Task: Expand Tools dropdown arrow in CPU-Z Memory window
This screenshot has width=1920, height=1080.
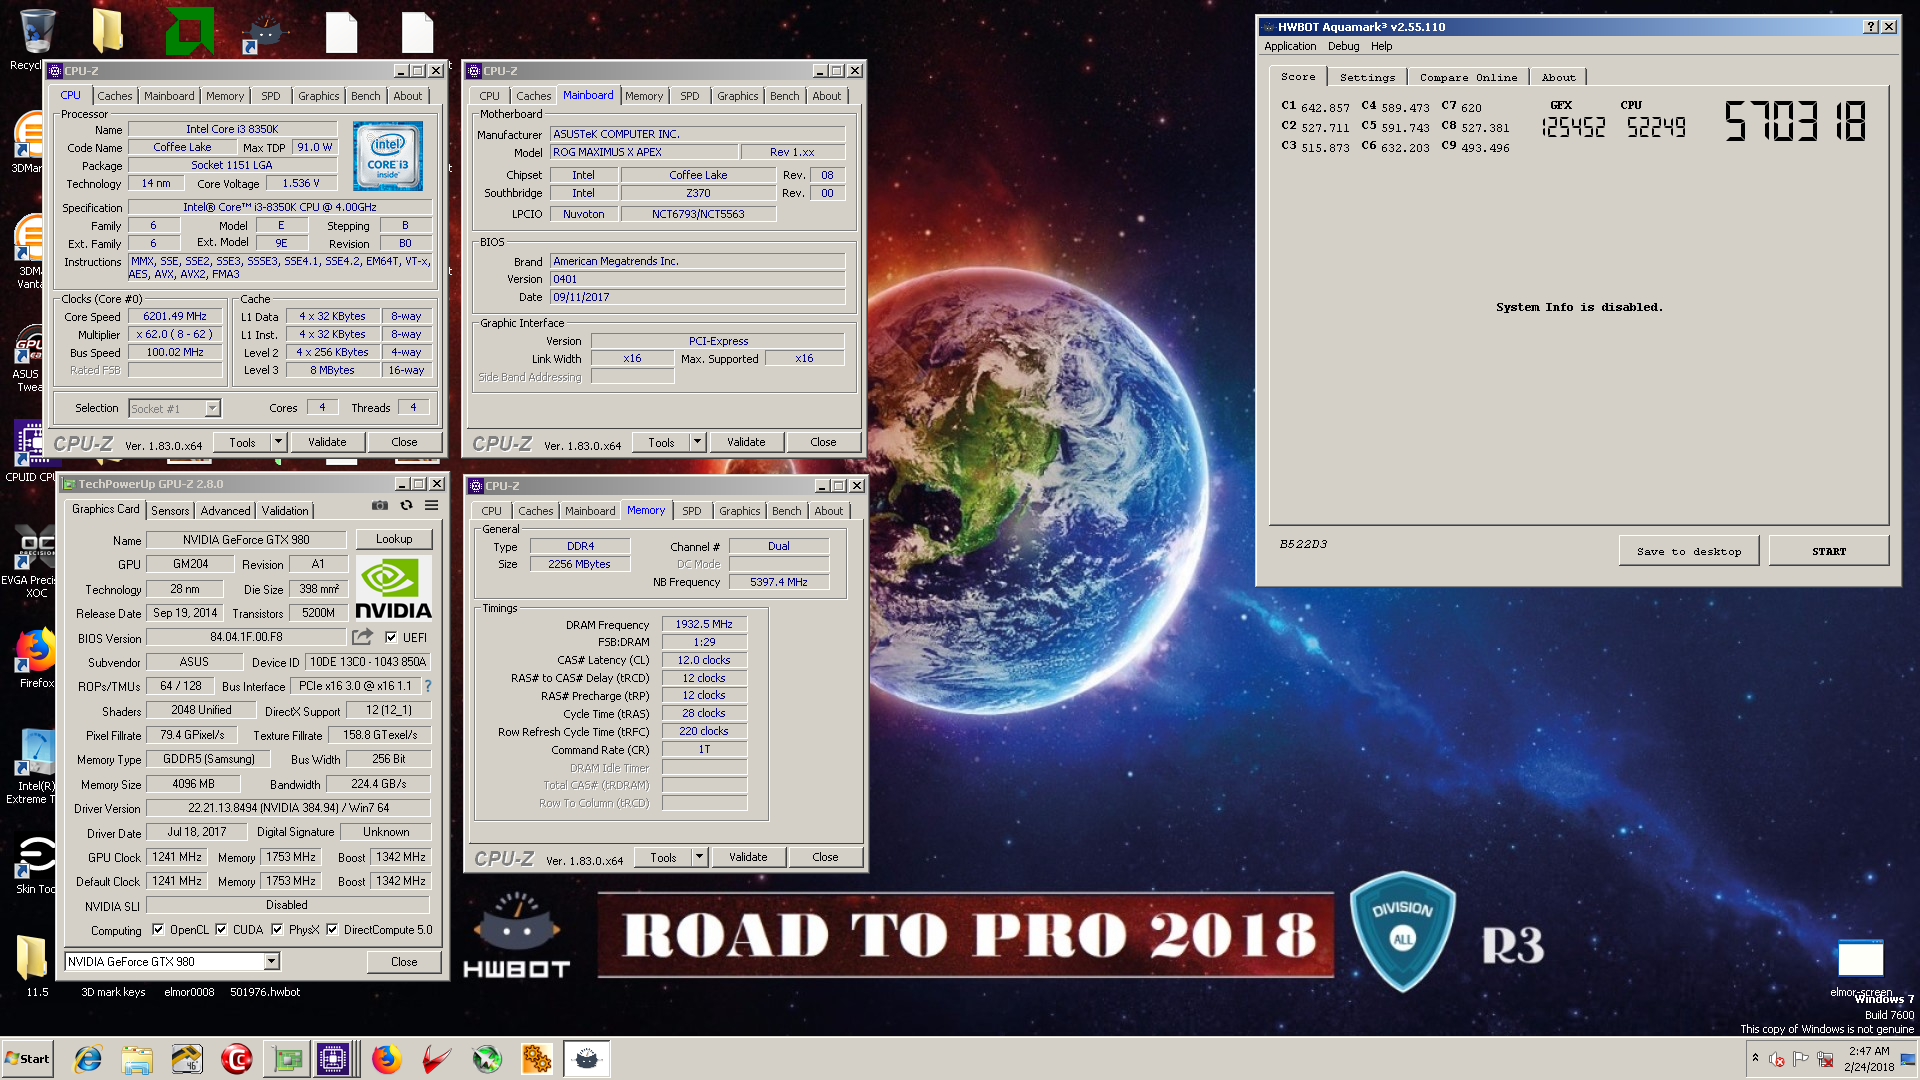Action: click(700, 857)
